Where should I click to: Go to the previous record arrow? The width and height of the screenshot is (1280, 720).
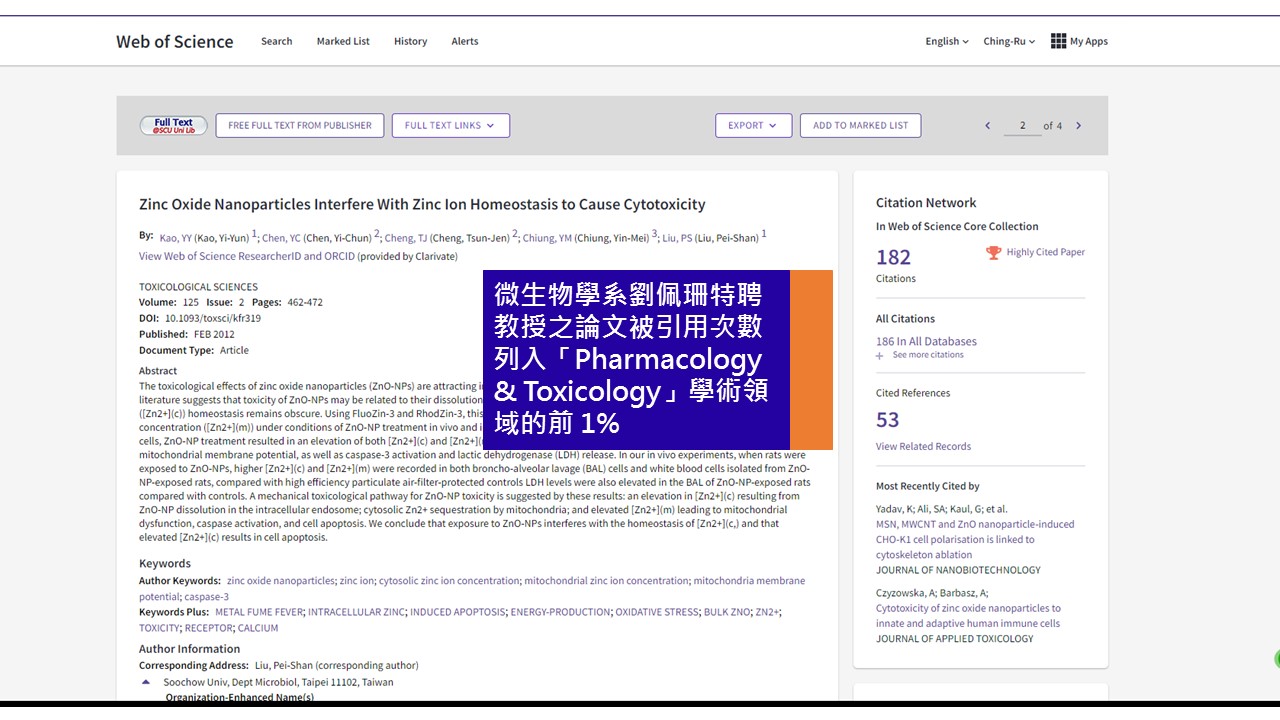[x=988, y=126]
